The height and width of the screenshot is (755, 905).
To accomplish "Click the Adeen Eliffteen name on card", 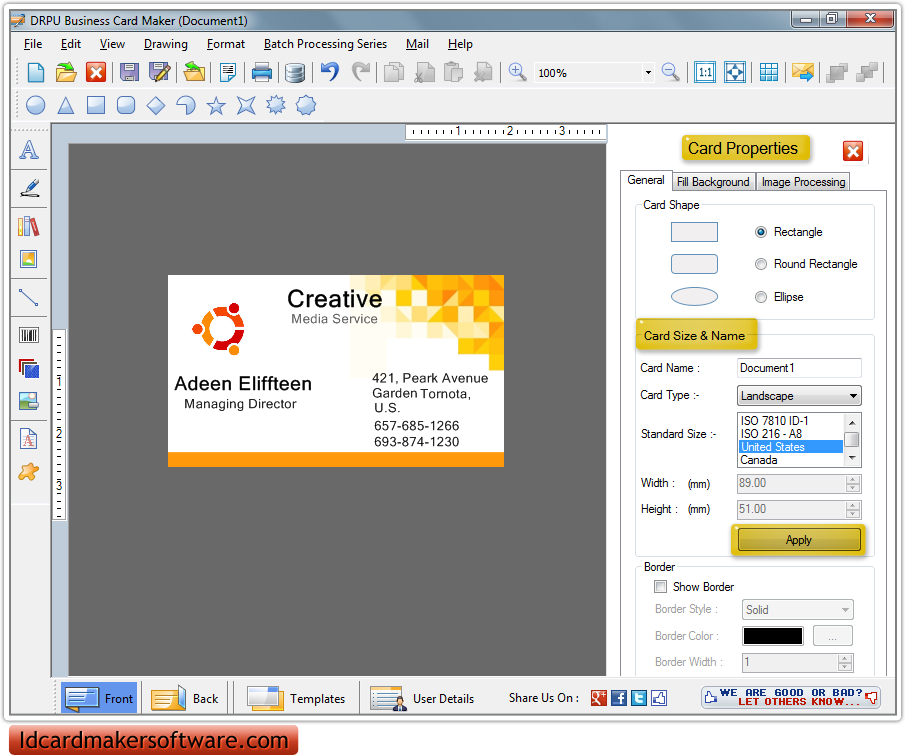I will (243, 384).
